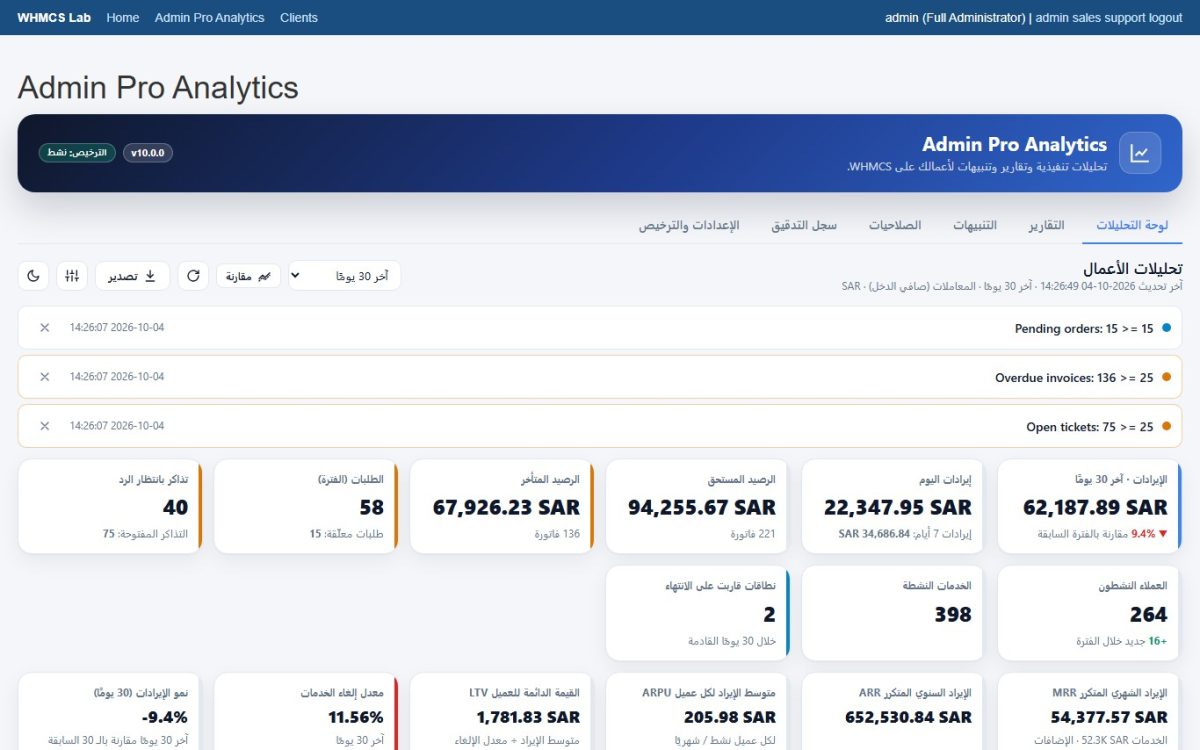The image size is (1200, 750).
Task: Click the 136 فاتورة overdue count
Action: coord(557,534)
